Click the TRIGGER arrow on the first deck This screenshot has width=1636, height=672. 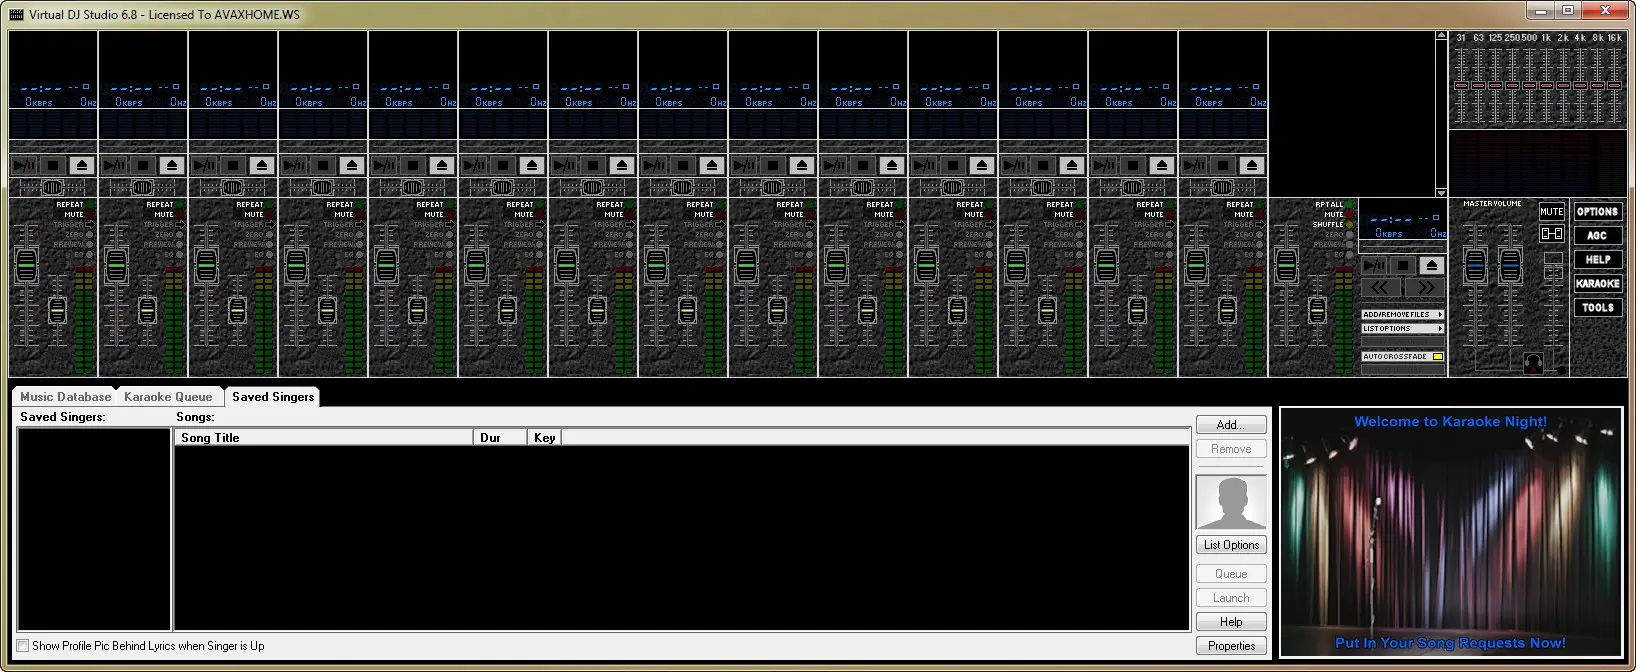(89, 225)
